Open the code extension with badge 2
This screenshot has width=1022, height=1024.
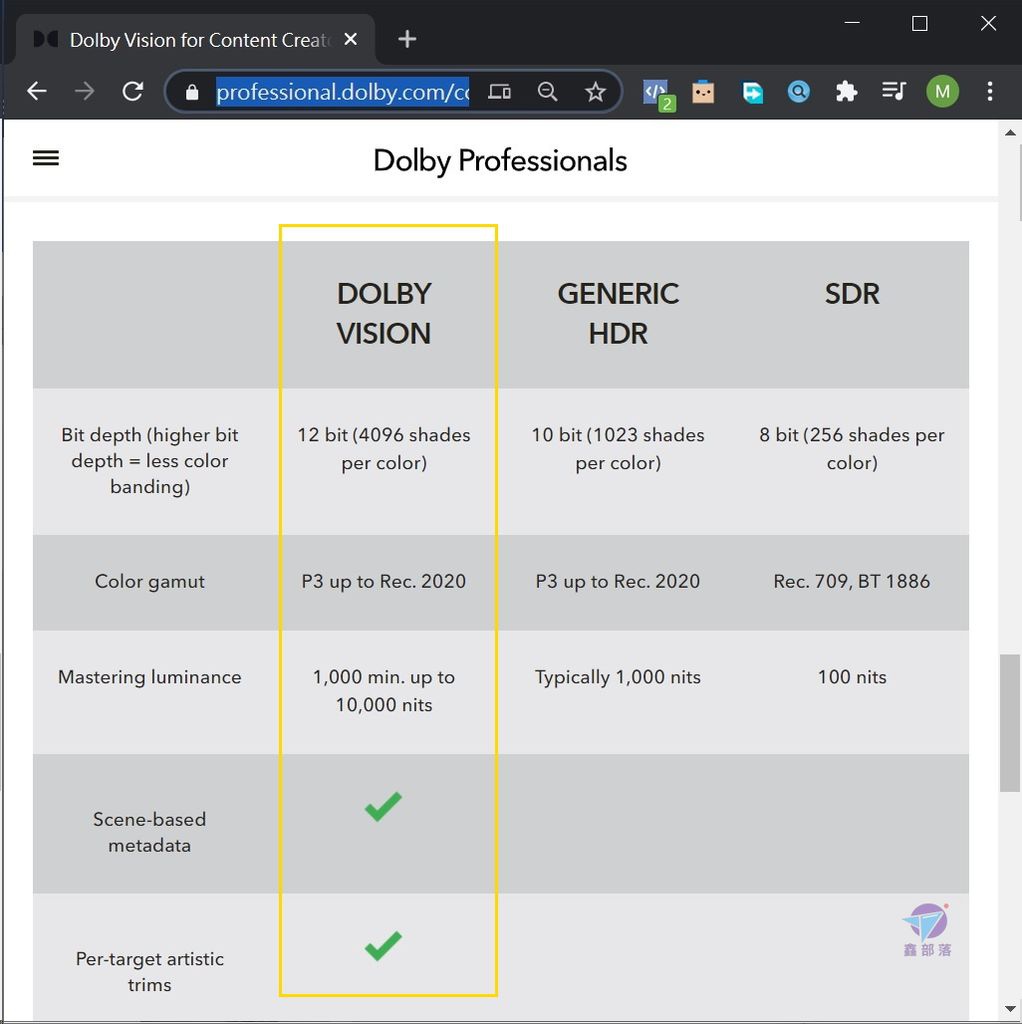point(657,93)
